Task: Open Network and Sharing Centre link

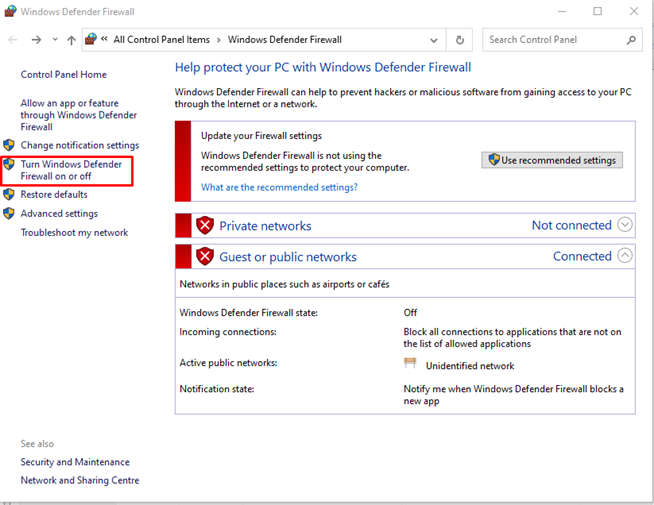Action: tap(80, 480)
